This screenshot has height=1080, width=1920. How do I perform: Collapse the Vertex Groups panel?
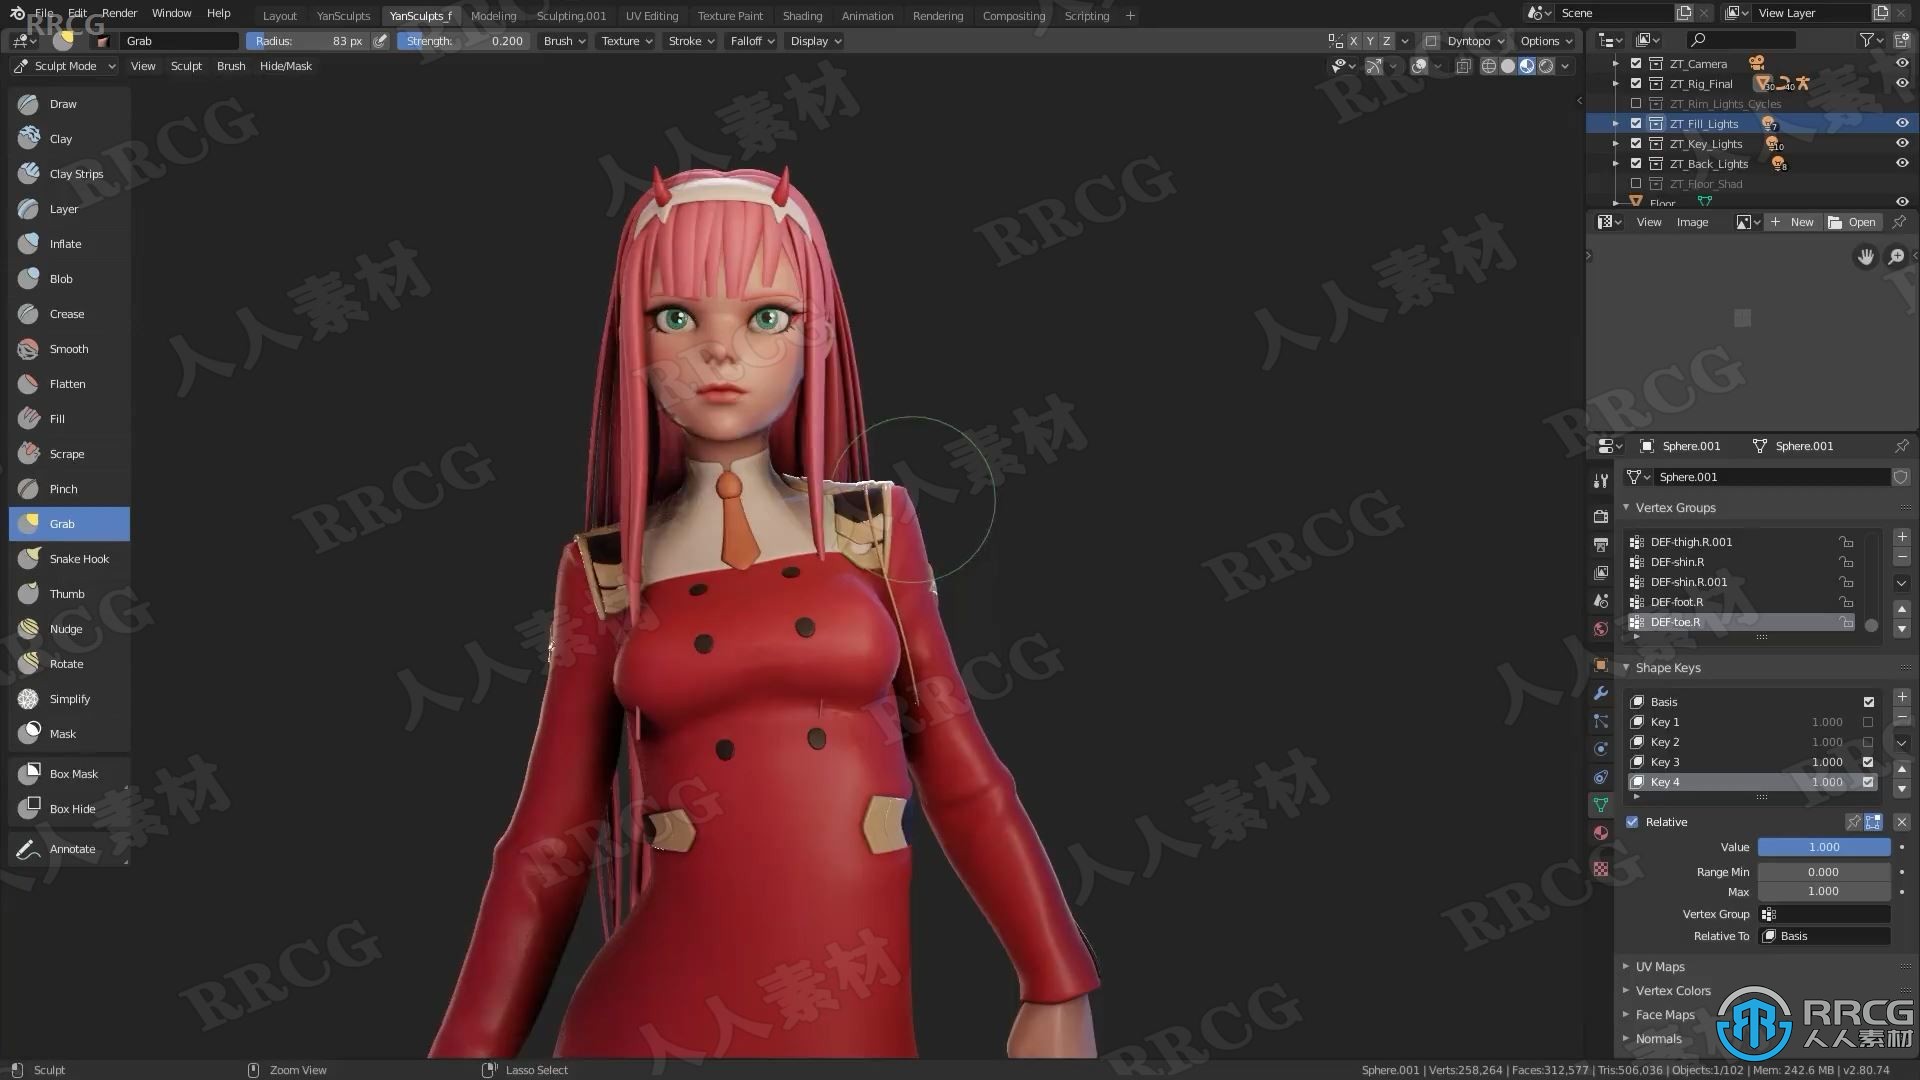pos(1675,508)
